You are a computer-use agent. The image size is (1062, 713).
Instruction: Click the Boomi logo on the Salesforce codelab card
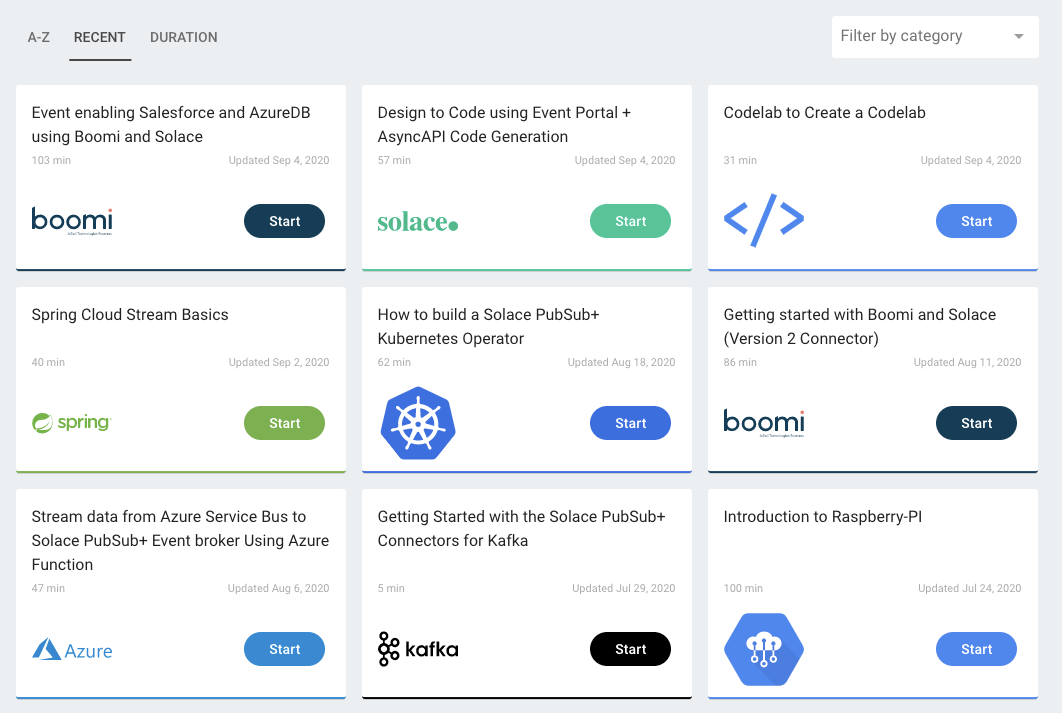(x=71, y=220)
